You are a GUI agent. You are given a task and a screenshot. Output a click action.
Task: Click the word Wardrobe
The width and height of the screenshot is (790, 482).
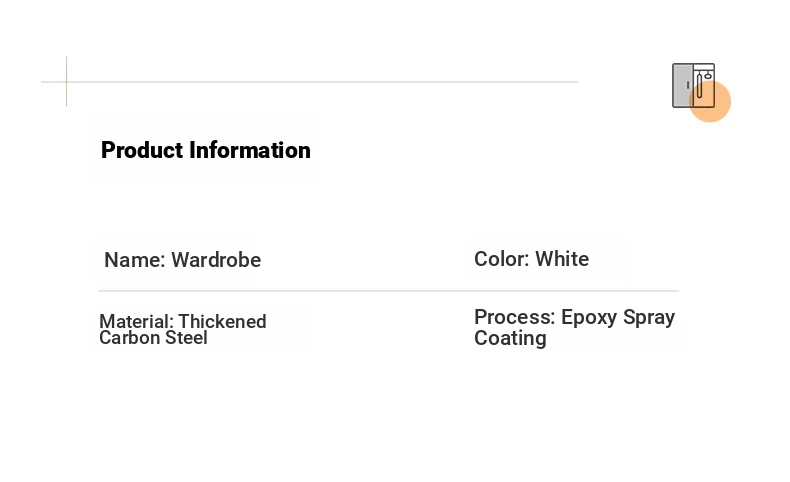pyautogui.click(x=216, y=260)
